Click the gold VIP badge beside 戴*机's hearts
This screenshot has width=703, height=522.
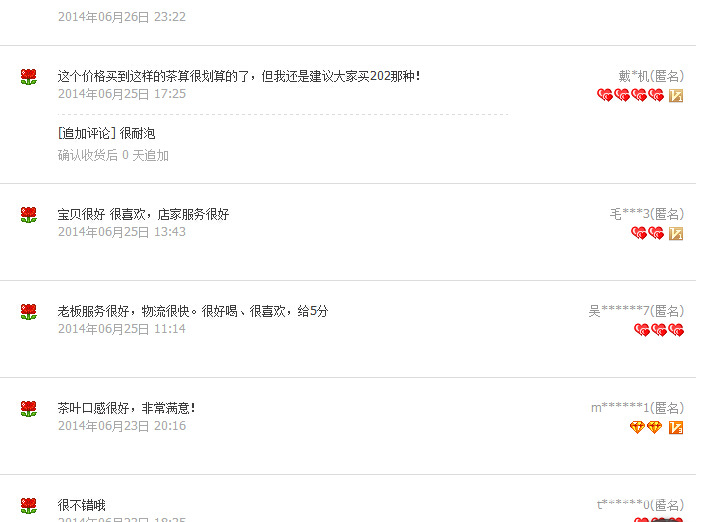point(676,96)
